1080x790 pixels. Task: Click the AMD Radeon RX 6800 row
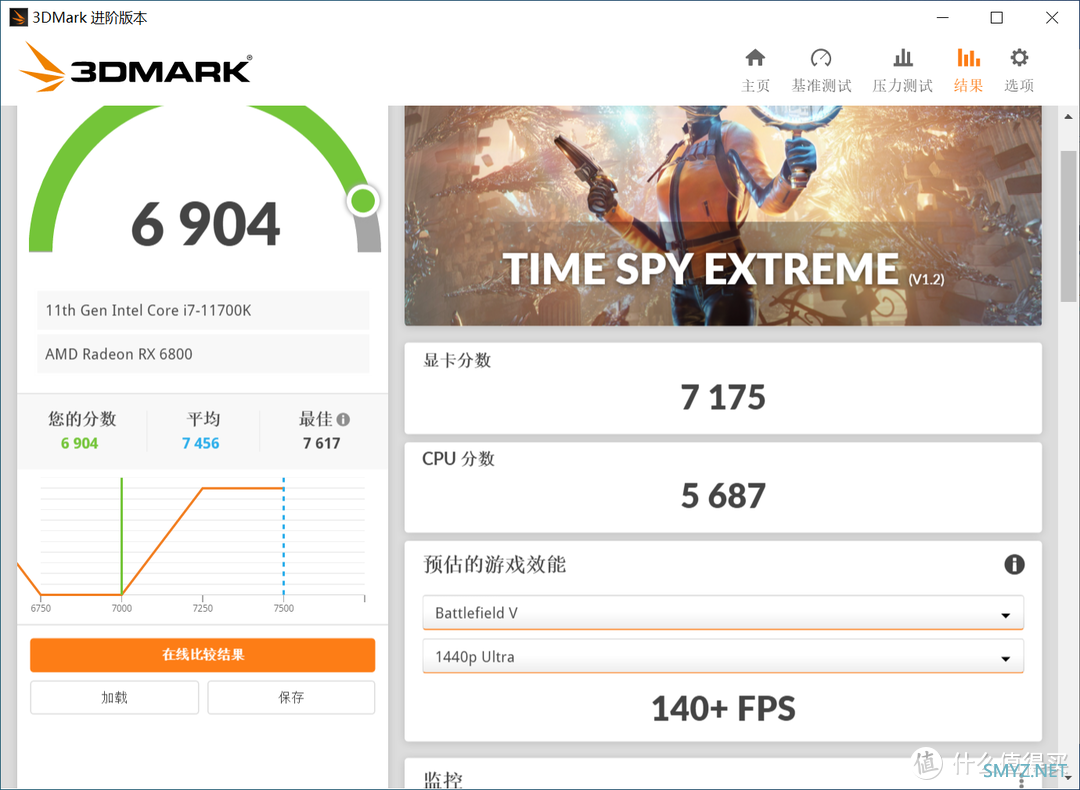pyautogui.click(x=203, y=354)
